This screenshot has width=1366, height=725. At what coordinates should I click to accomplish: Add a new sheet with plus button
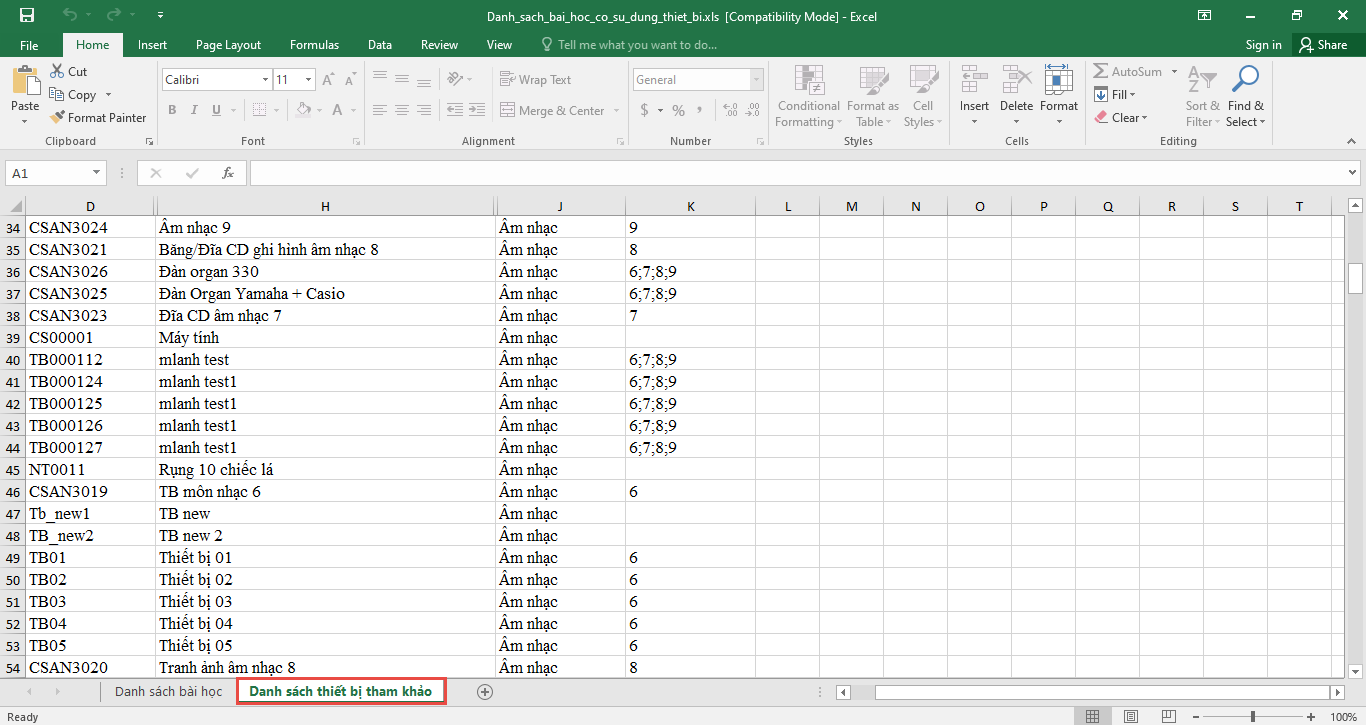tap(485, 691)
